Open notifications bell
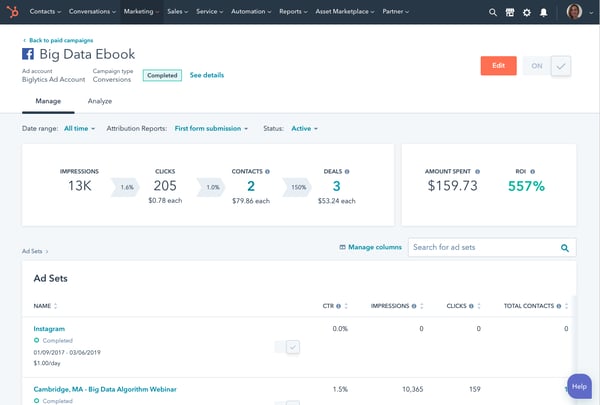Viewport: 600px width, 405px height. coord(543,13)
